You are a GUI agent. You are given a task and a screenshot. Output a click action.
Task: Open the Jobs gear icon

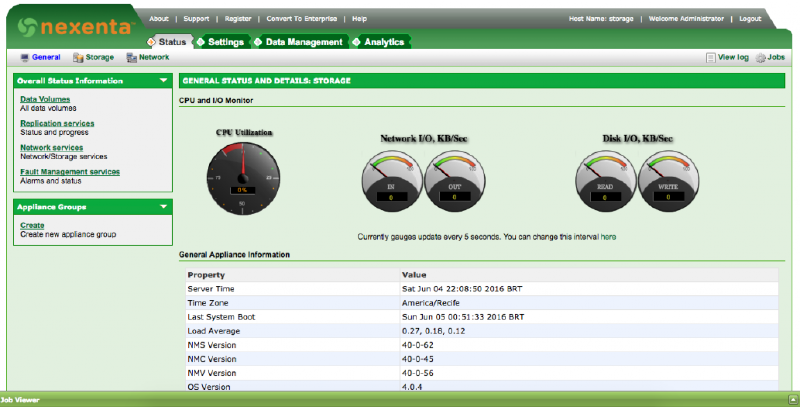pyautogui.click(x=761, y=58)
